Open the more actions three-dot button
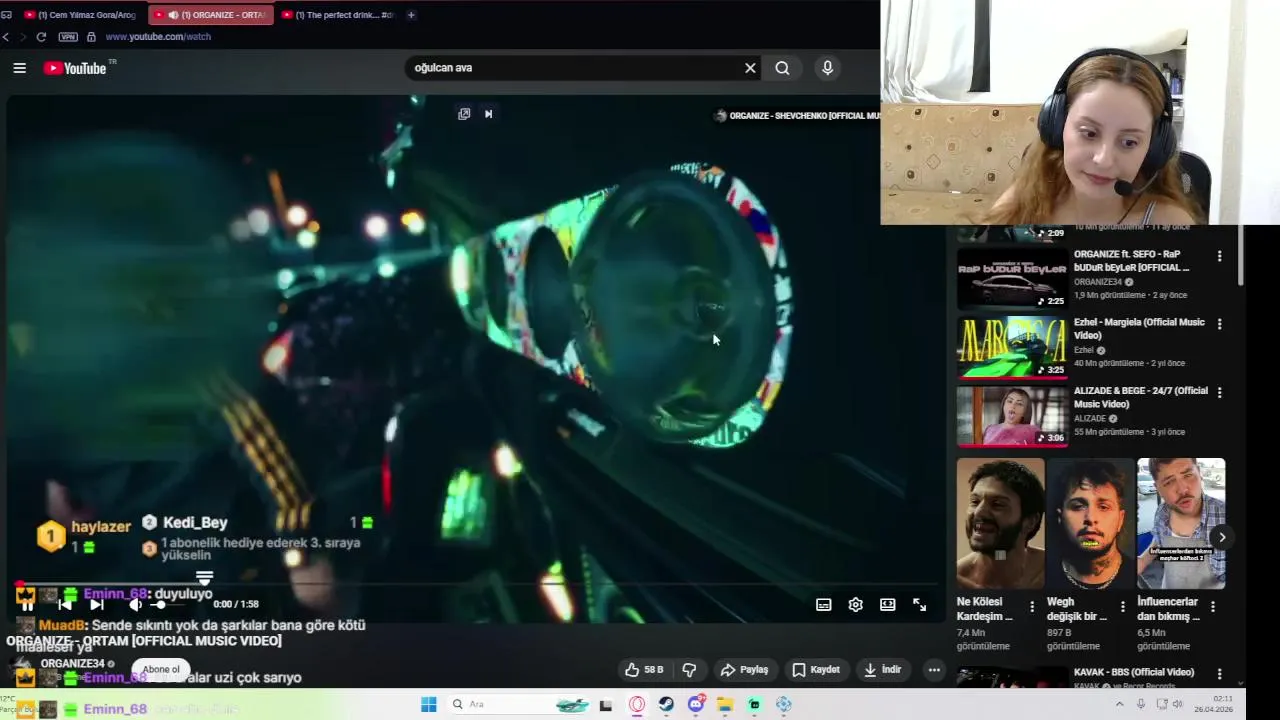The width and height of the screenshot is (1280, 720). [934, 670]
